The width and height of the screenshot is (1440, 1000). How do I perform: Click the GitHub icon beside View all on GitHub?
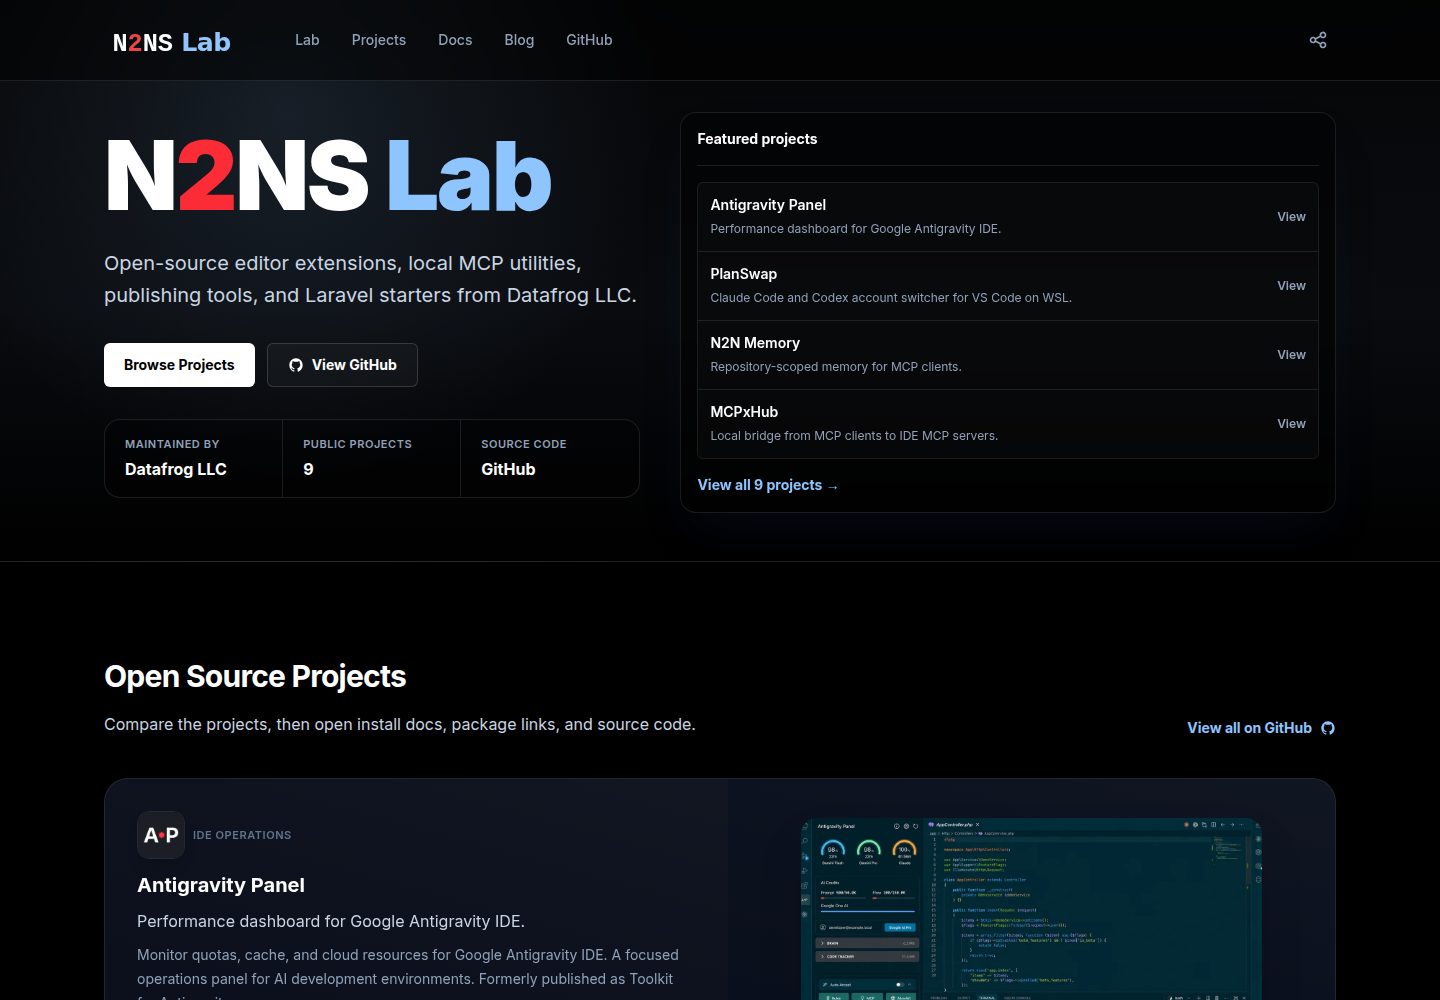[x=1328, y=728]
